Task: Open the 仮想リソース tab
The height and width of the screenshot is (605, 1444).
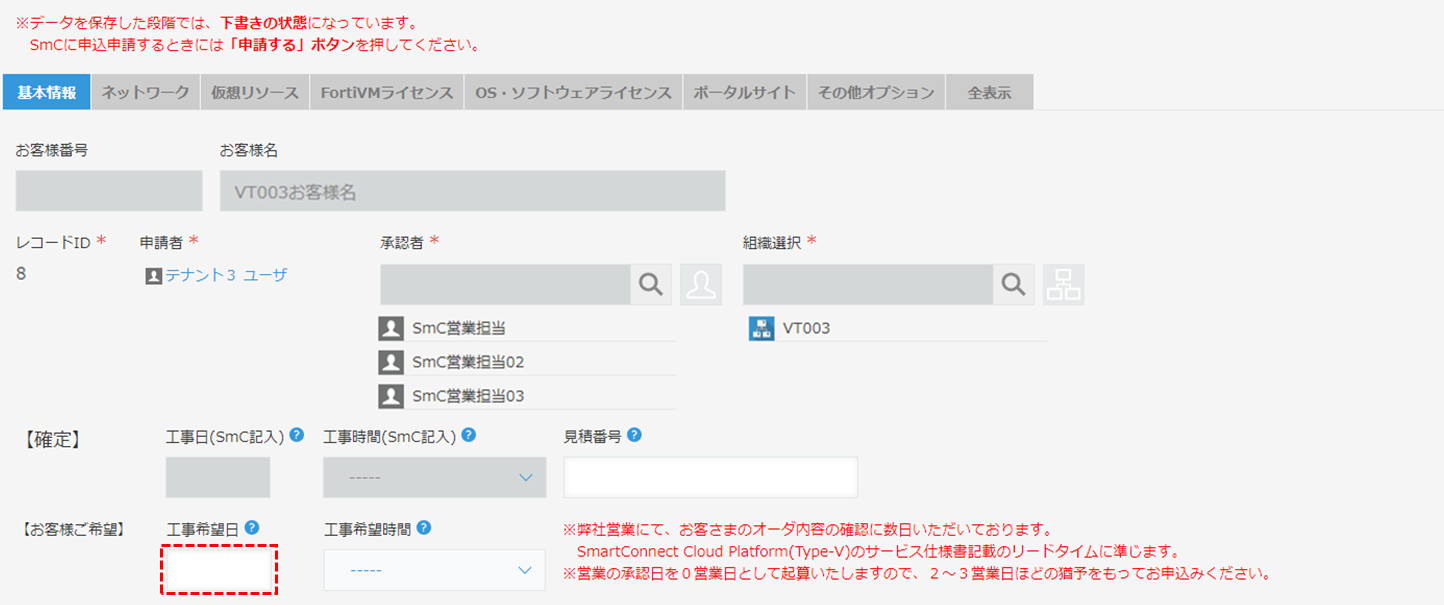Action: pyautogui.click(x=255, y=92)
